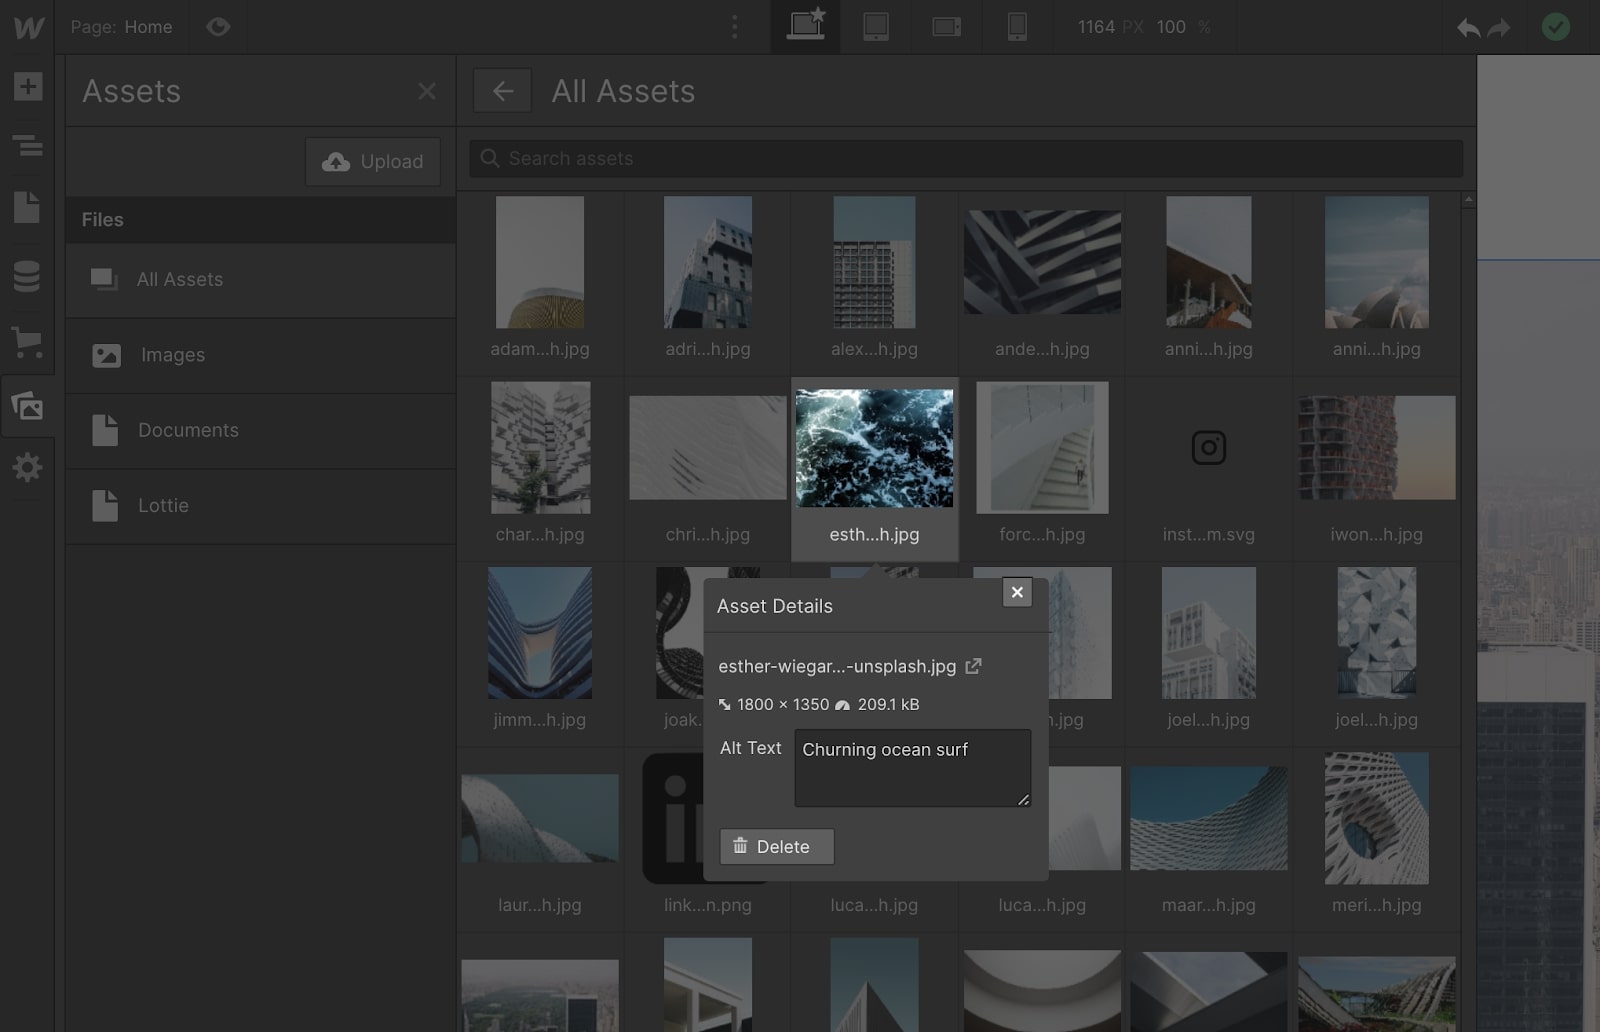
Task: Click the Webflow logo icon
Action: (28, 27)
